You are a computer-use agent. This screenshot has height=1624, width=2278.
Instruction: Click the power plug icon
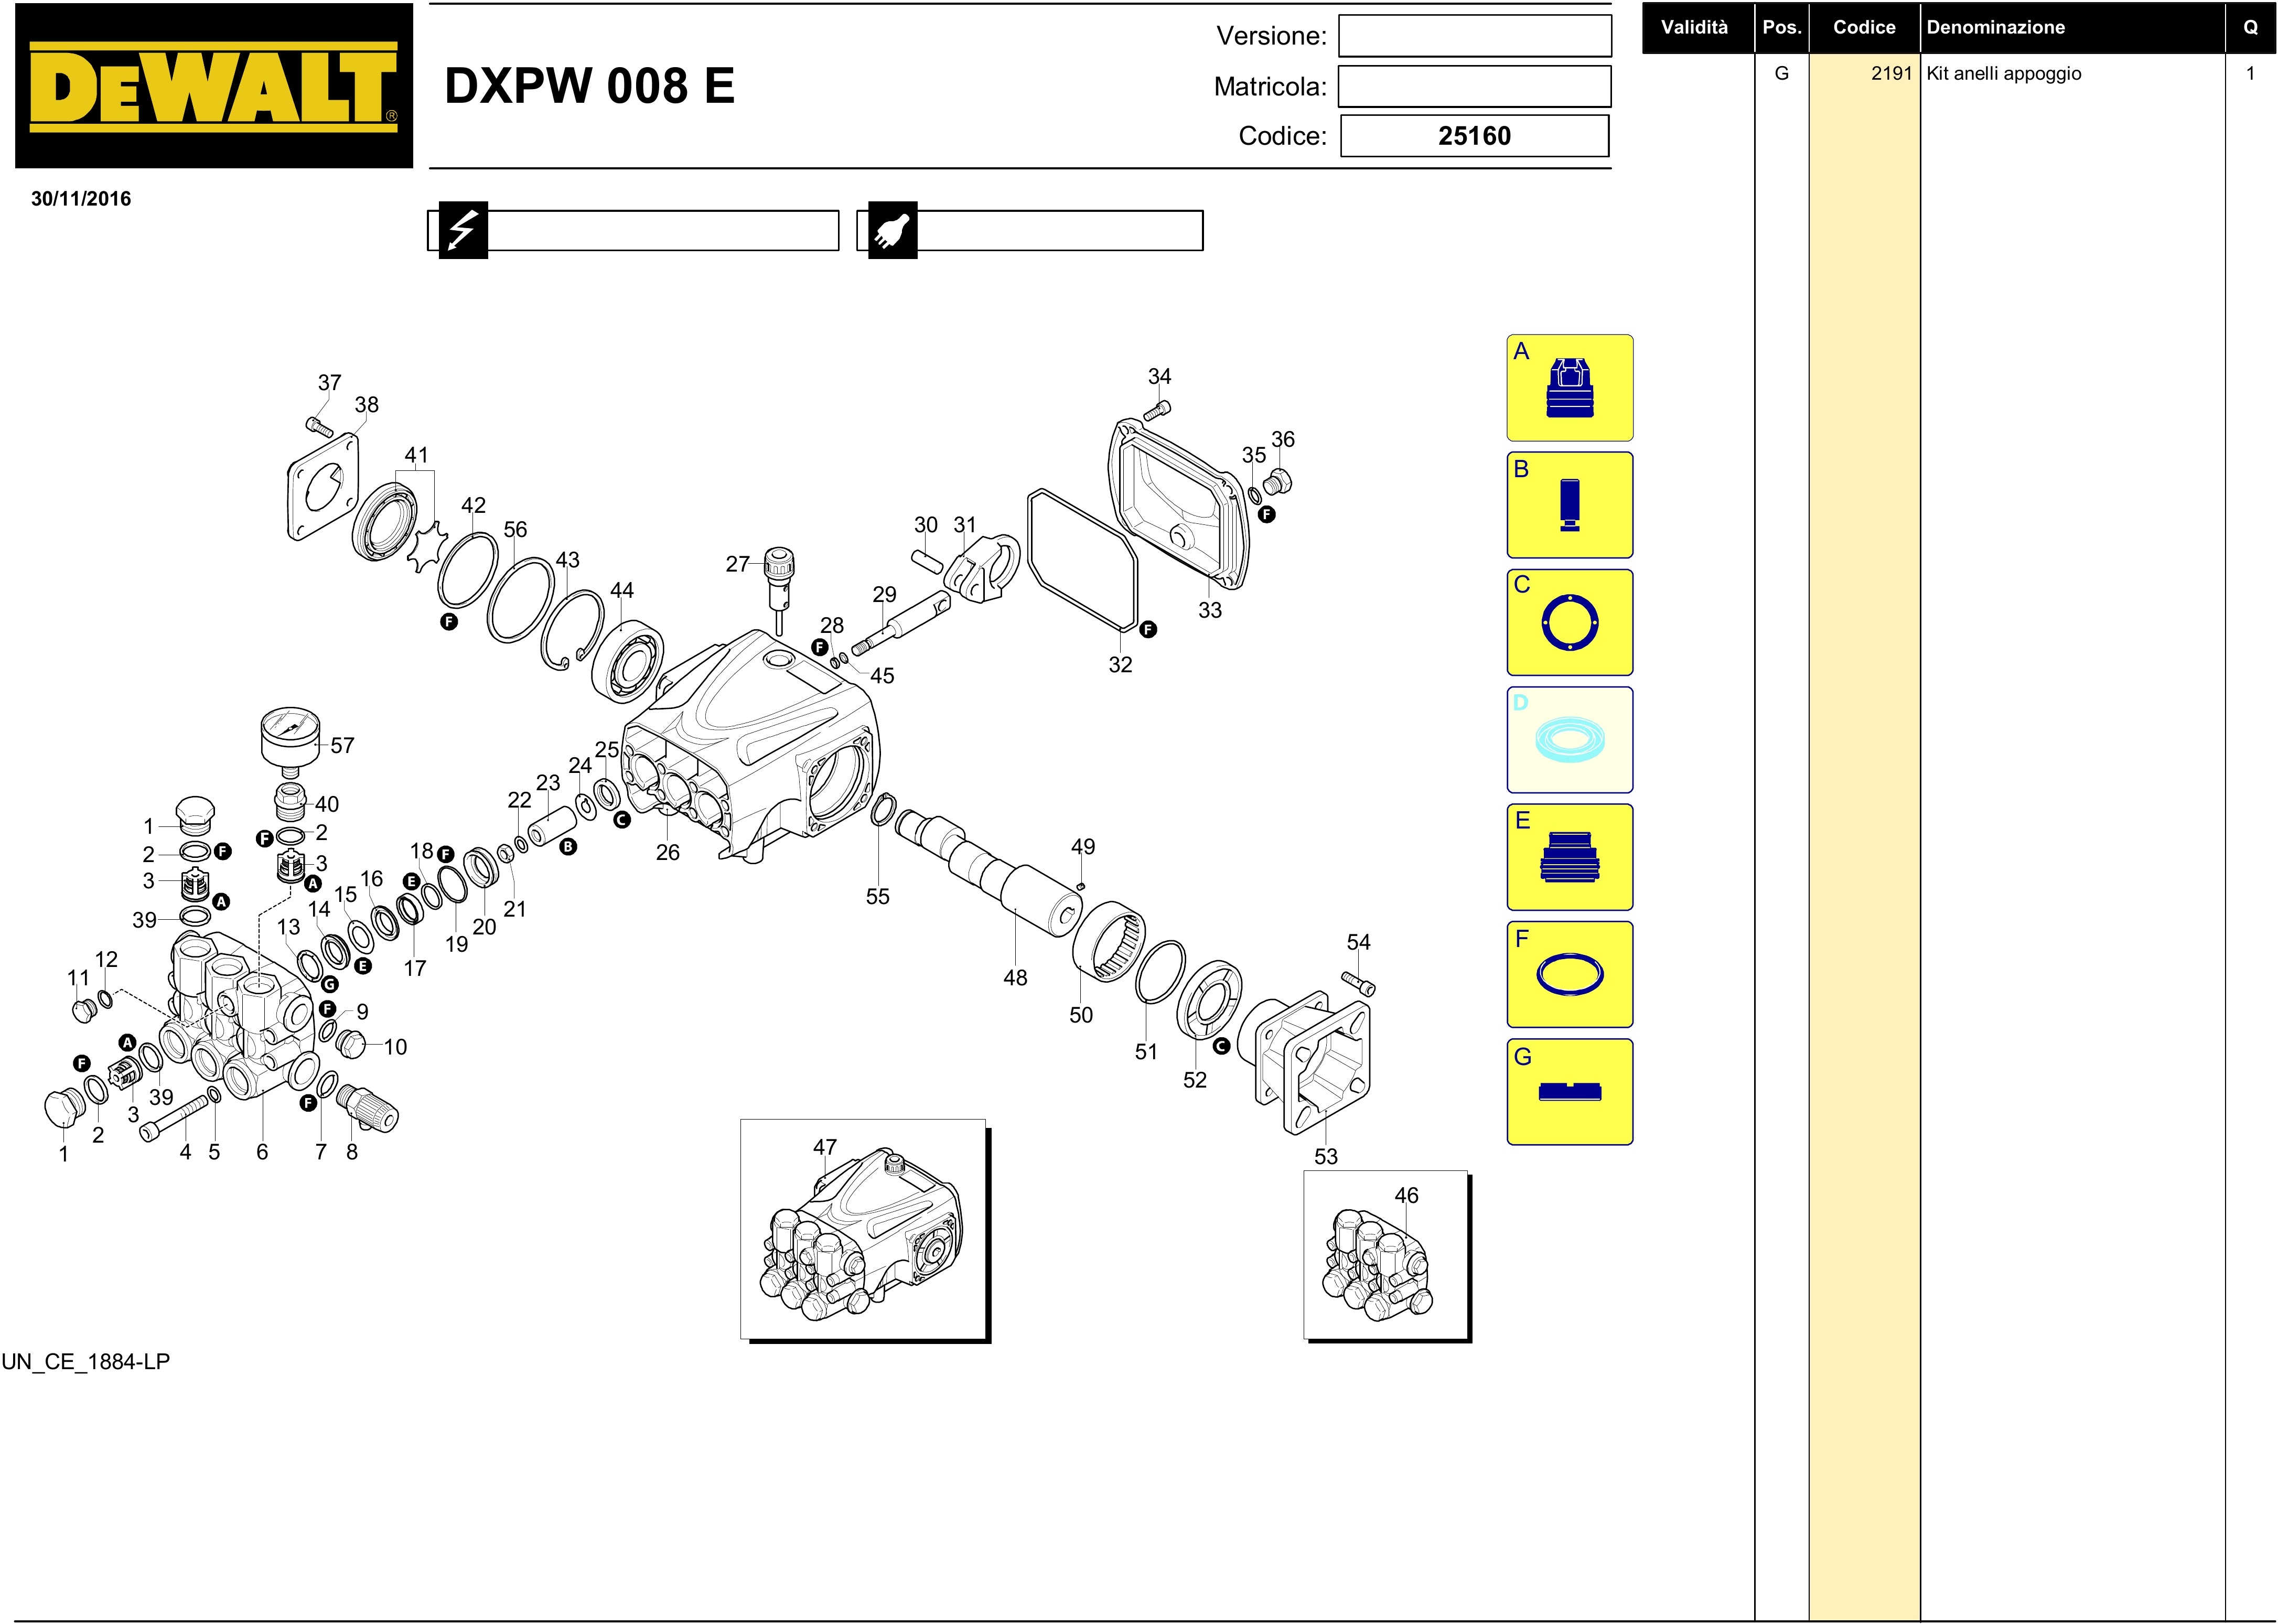(x=892, y=230)
